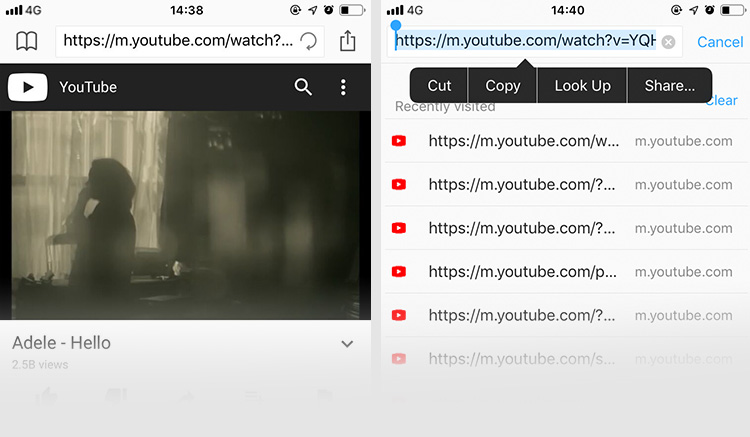Open the YouTube three-dots menu

tap(343, 87)
